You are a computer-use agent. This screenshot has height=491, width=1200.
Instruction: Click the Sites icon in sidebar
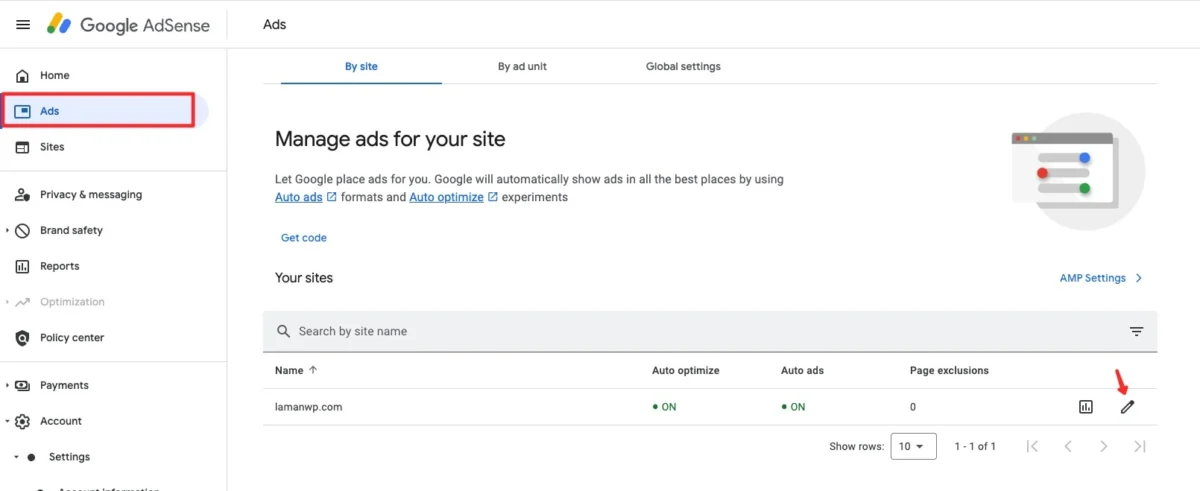coord(22,147)
